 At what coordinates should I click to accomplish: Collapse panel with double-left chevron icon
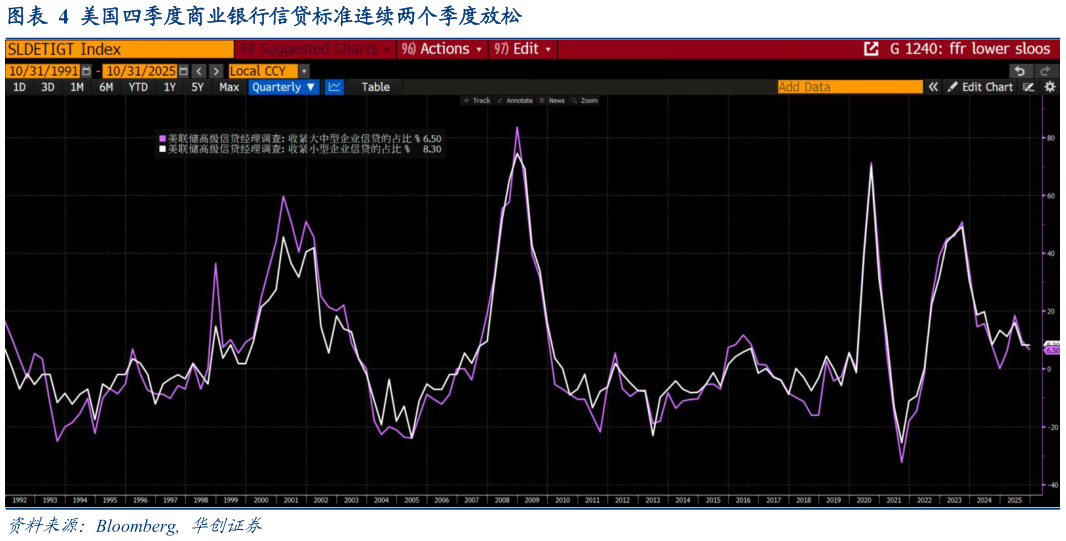pyautogui.click(x=933, y=87)
